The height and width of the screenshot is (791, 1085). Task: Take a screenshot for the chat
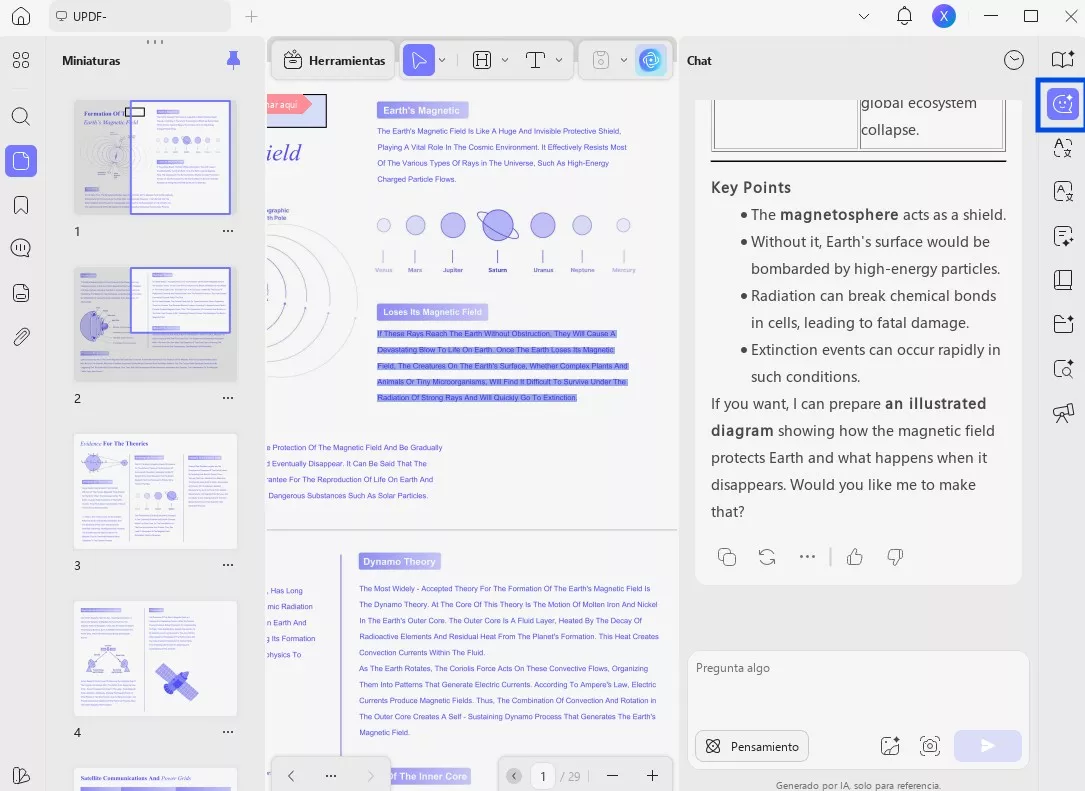pos(929,746)
